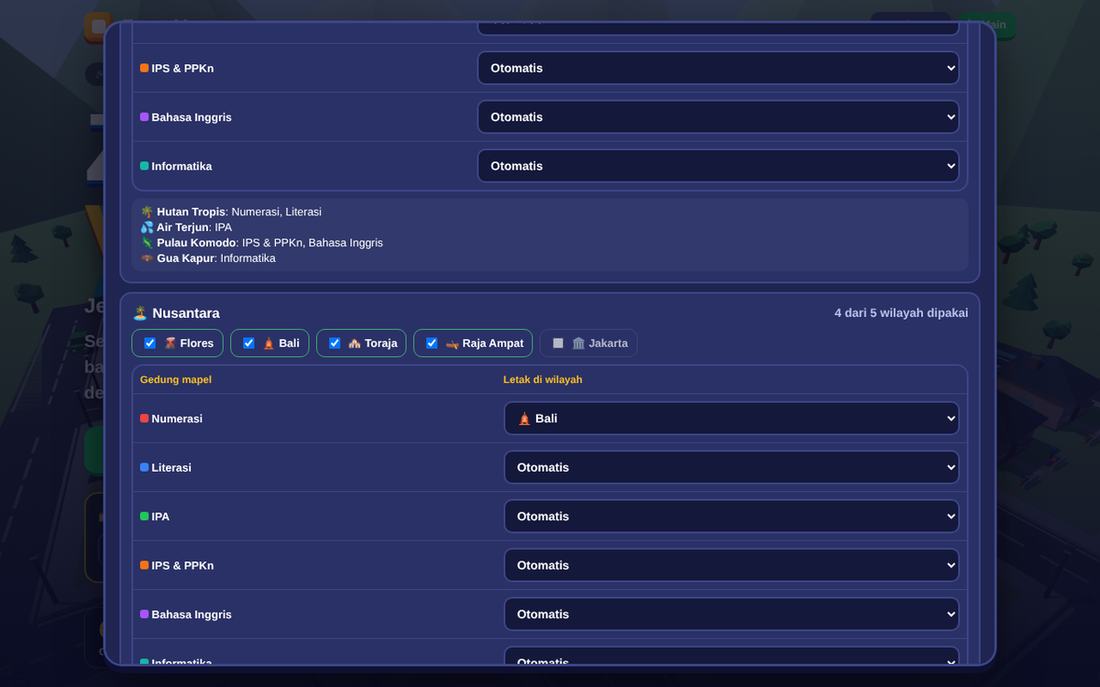Open Informatika dropdown above Hutan Tropis summary
This screenshot has height=687, width=1100.
718,166
